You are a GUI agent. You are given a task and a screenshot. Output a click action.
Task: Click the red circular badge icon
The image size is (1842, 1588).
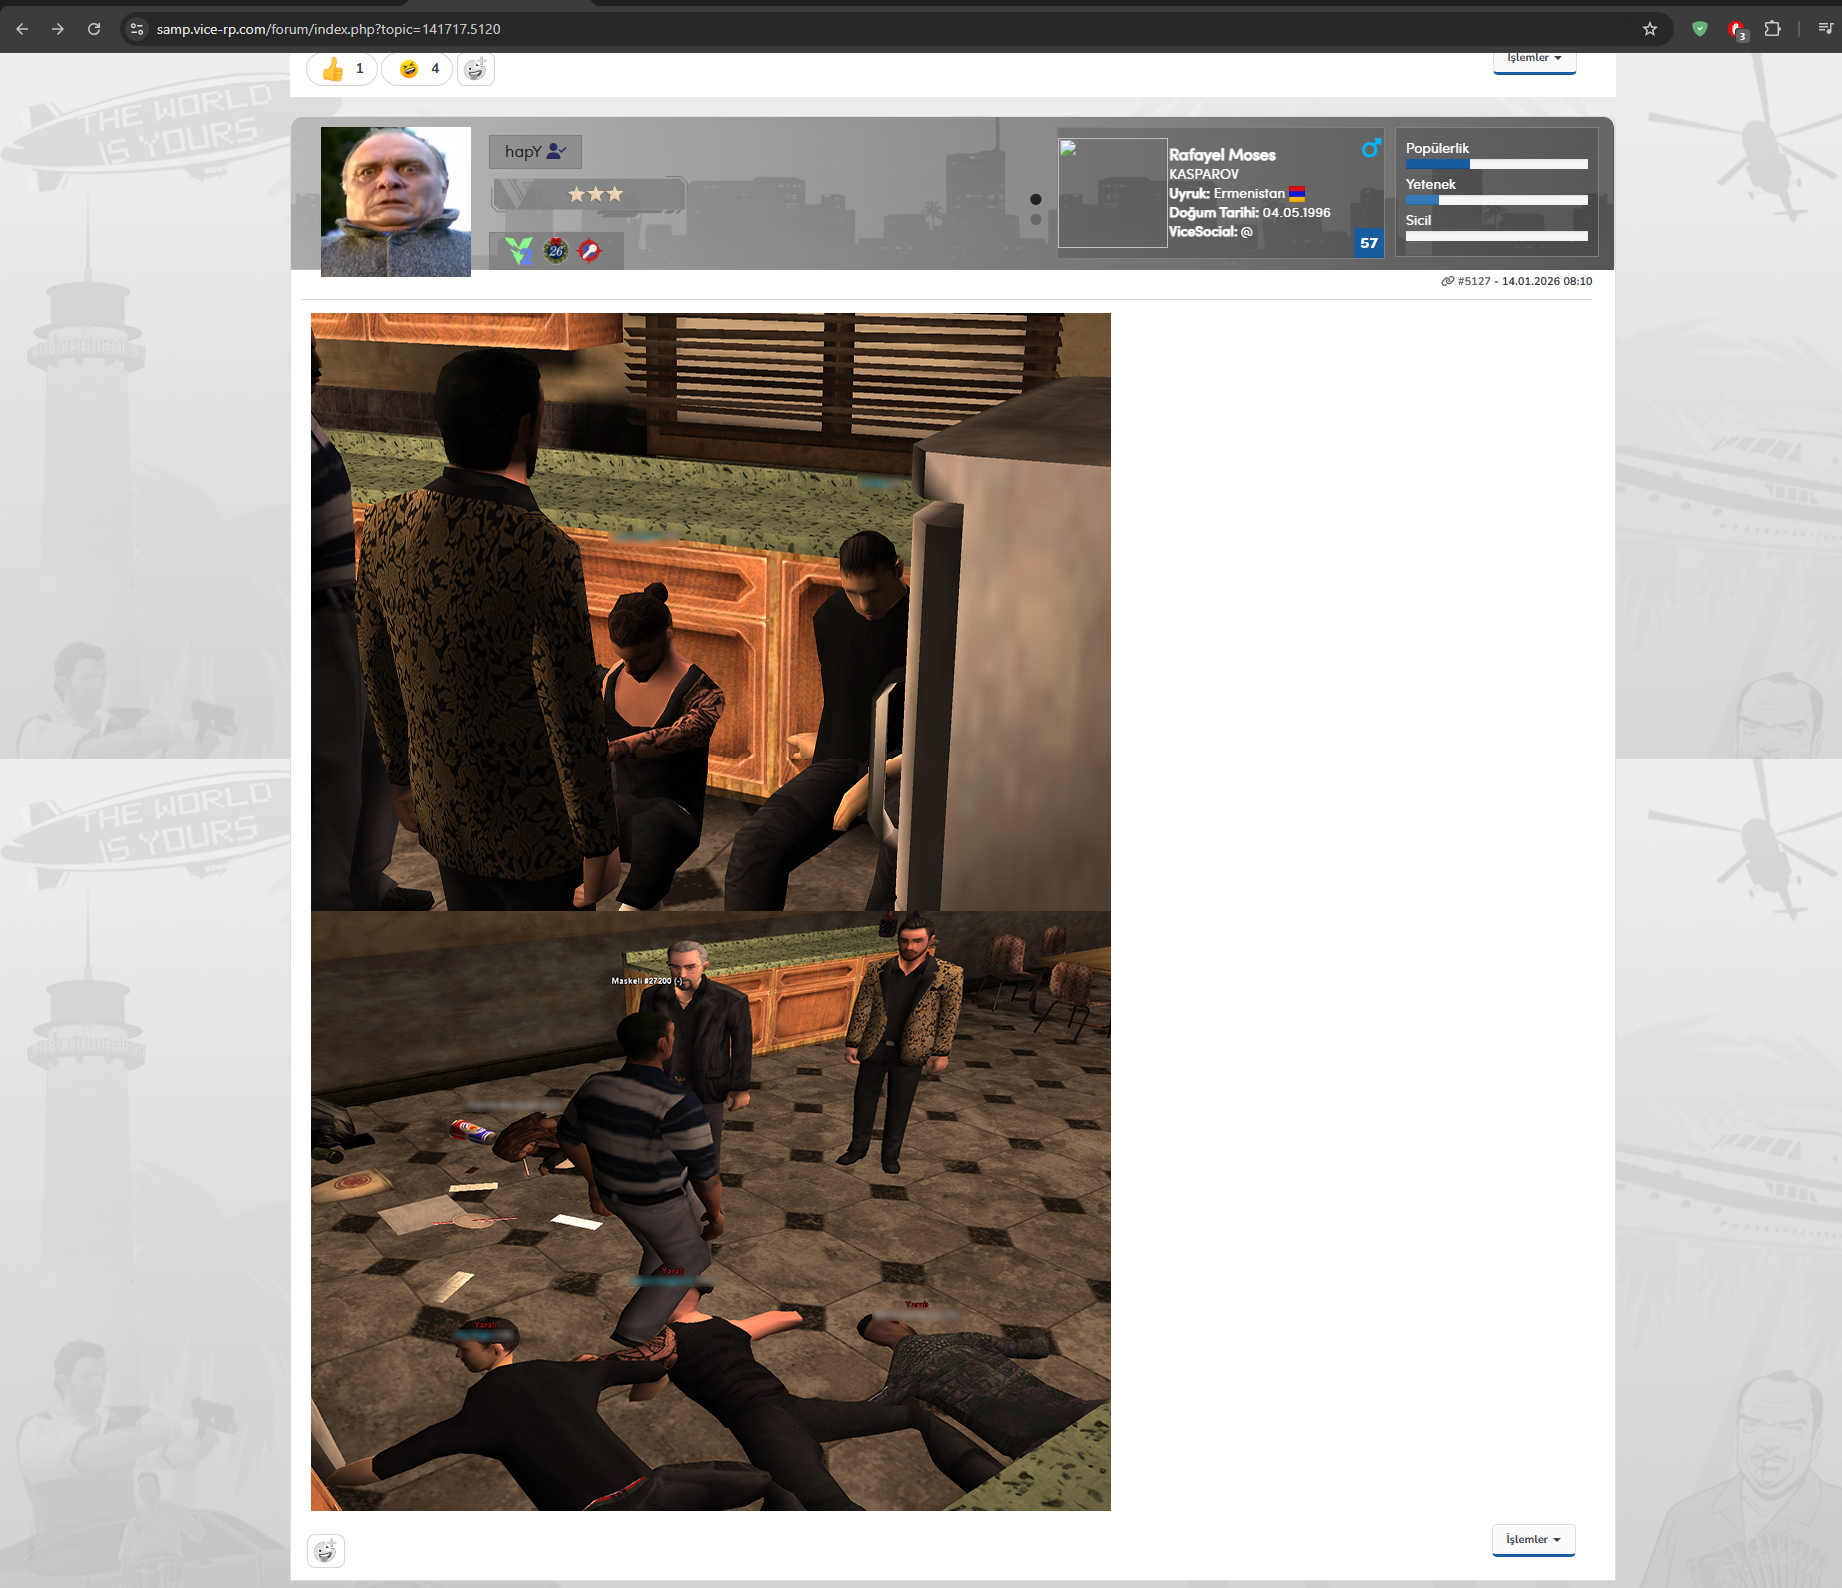(590, 251)
